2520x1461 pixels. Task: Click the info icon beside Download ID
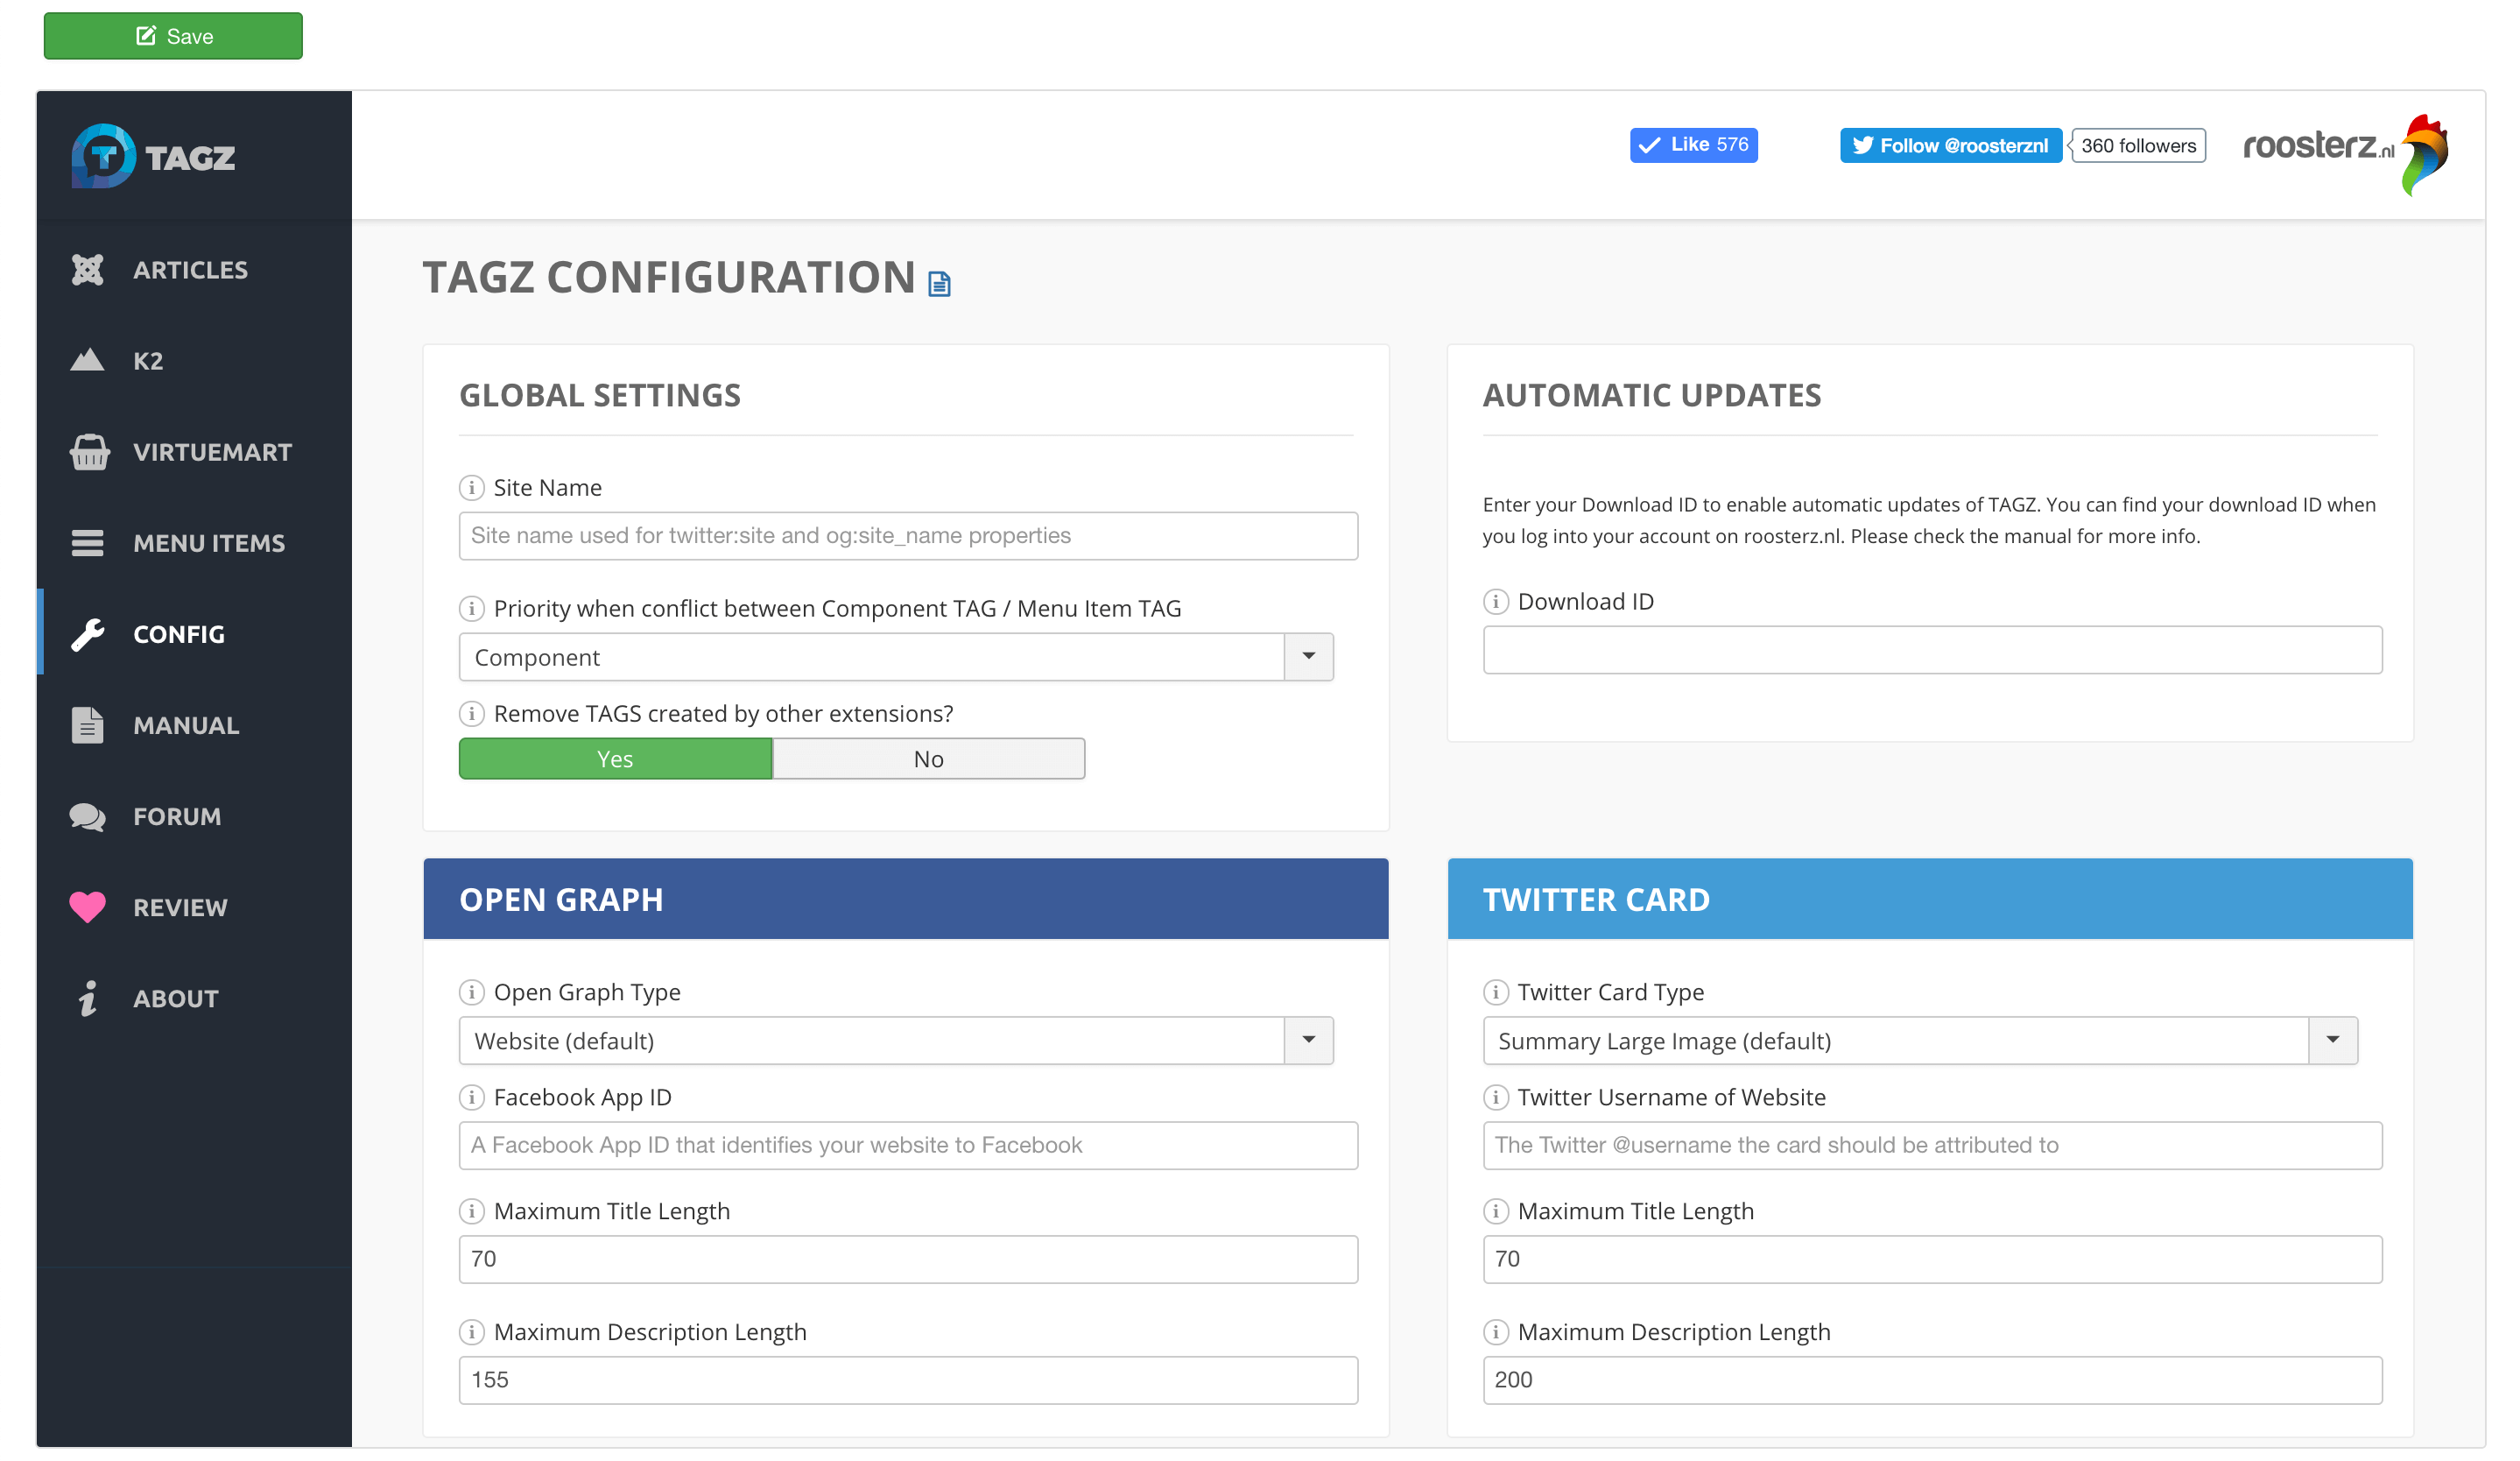click(1495, 602)
